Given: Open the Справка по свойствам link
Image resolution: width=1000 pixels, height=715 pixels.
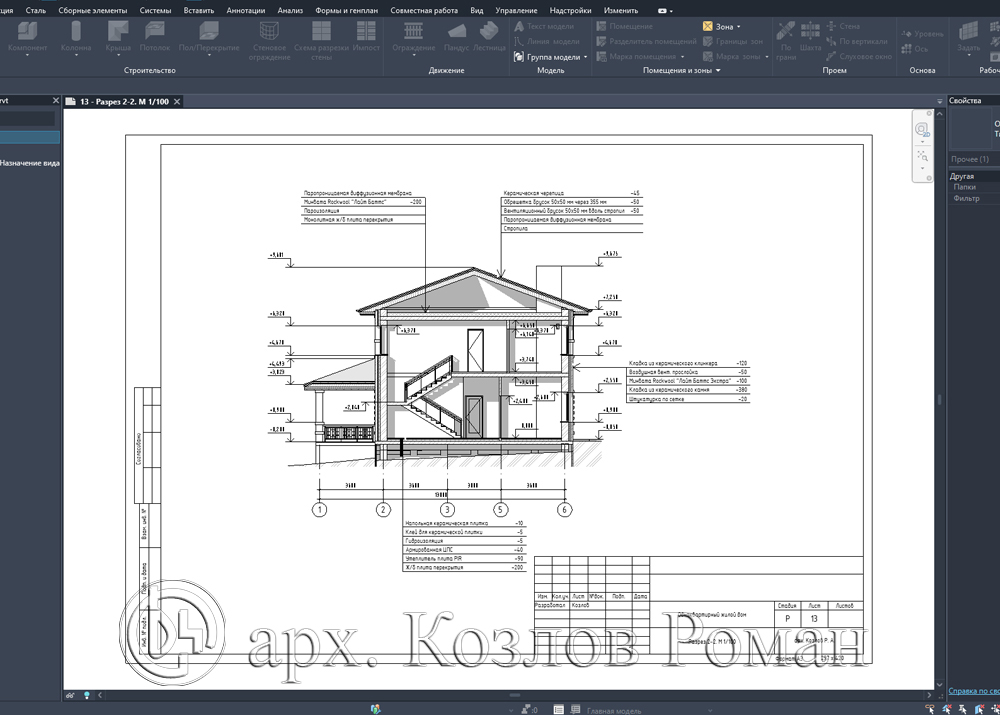Looking at the screenshot, I should click(x=974, y=691).
